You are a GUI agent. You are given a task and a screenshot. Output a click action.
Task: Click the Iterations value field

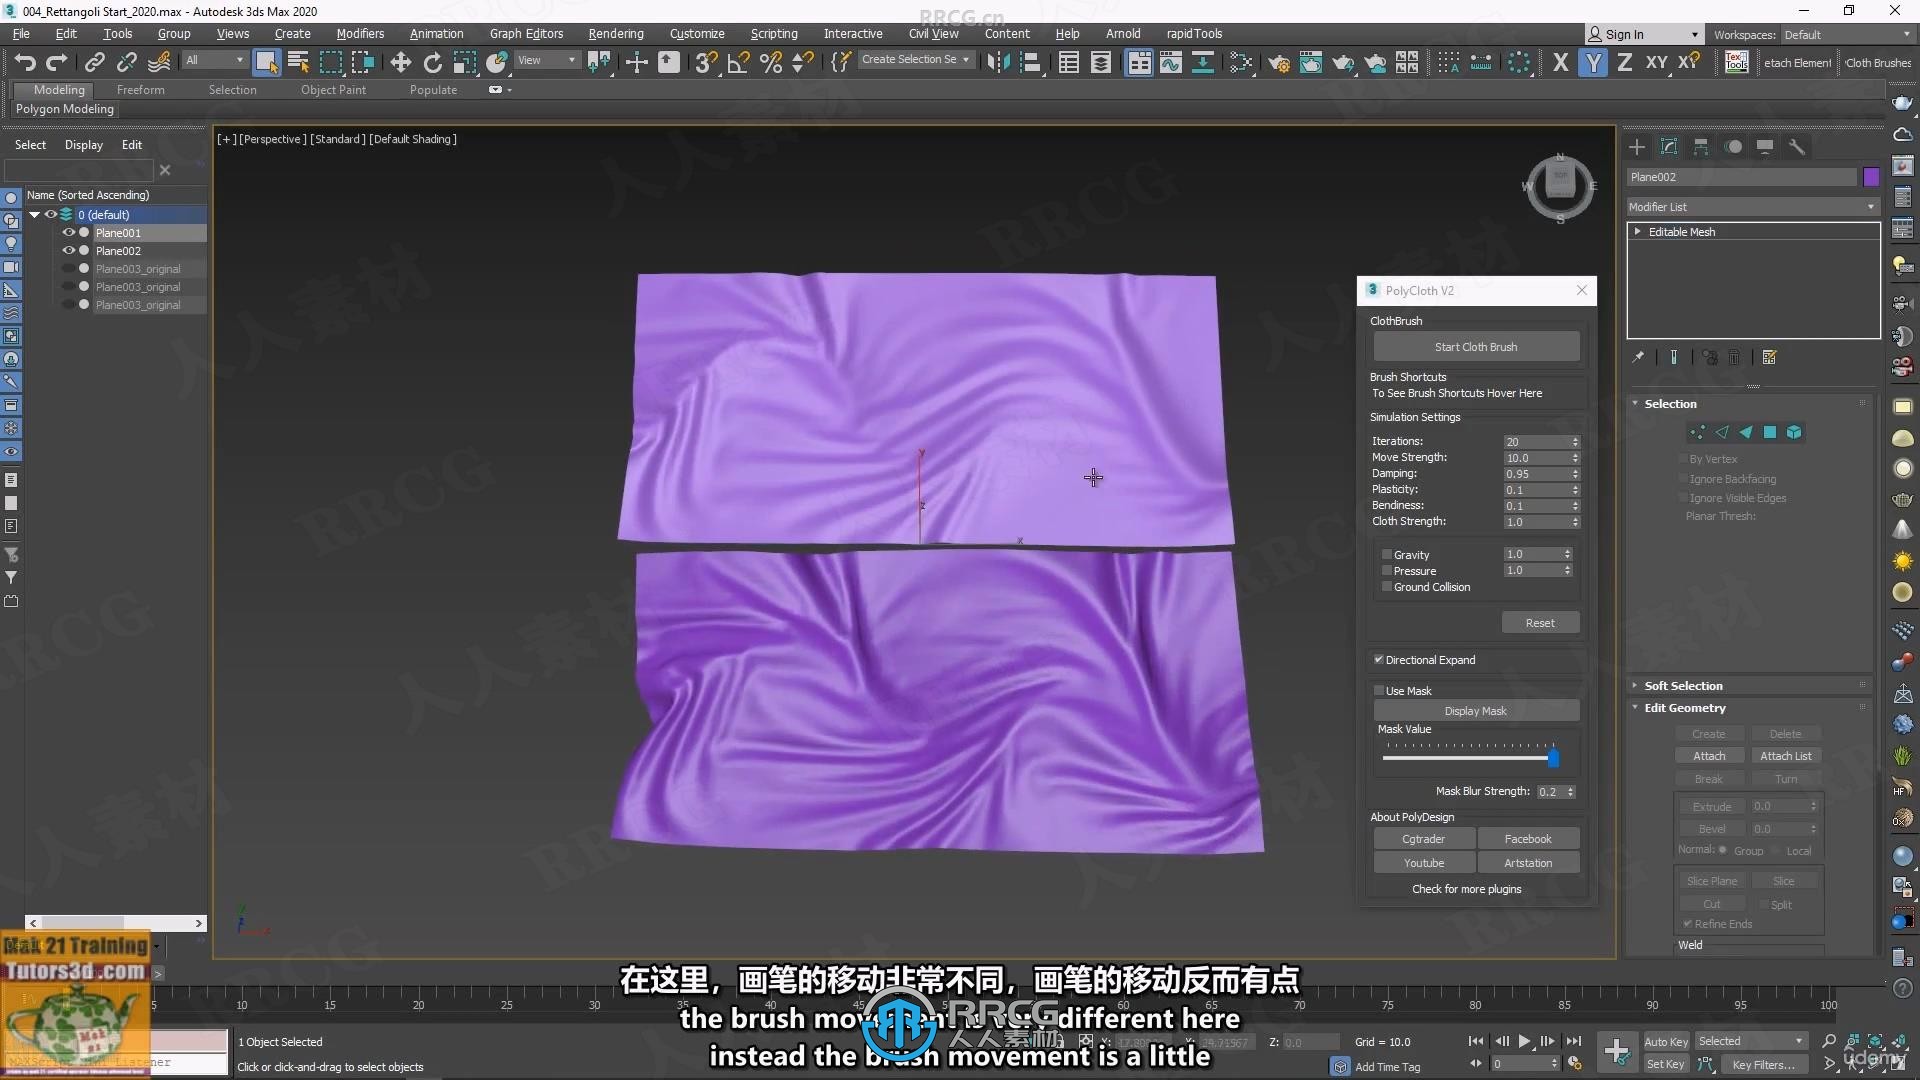pyautogui.click(x=1536, y=442)
